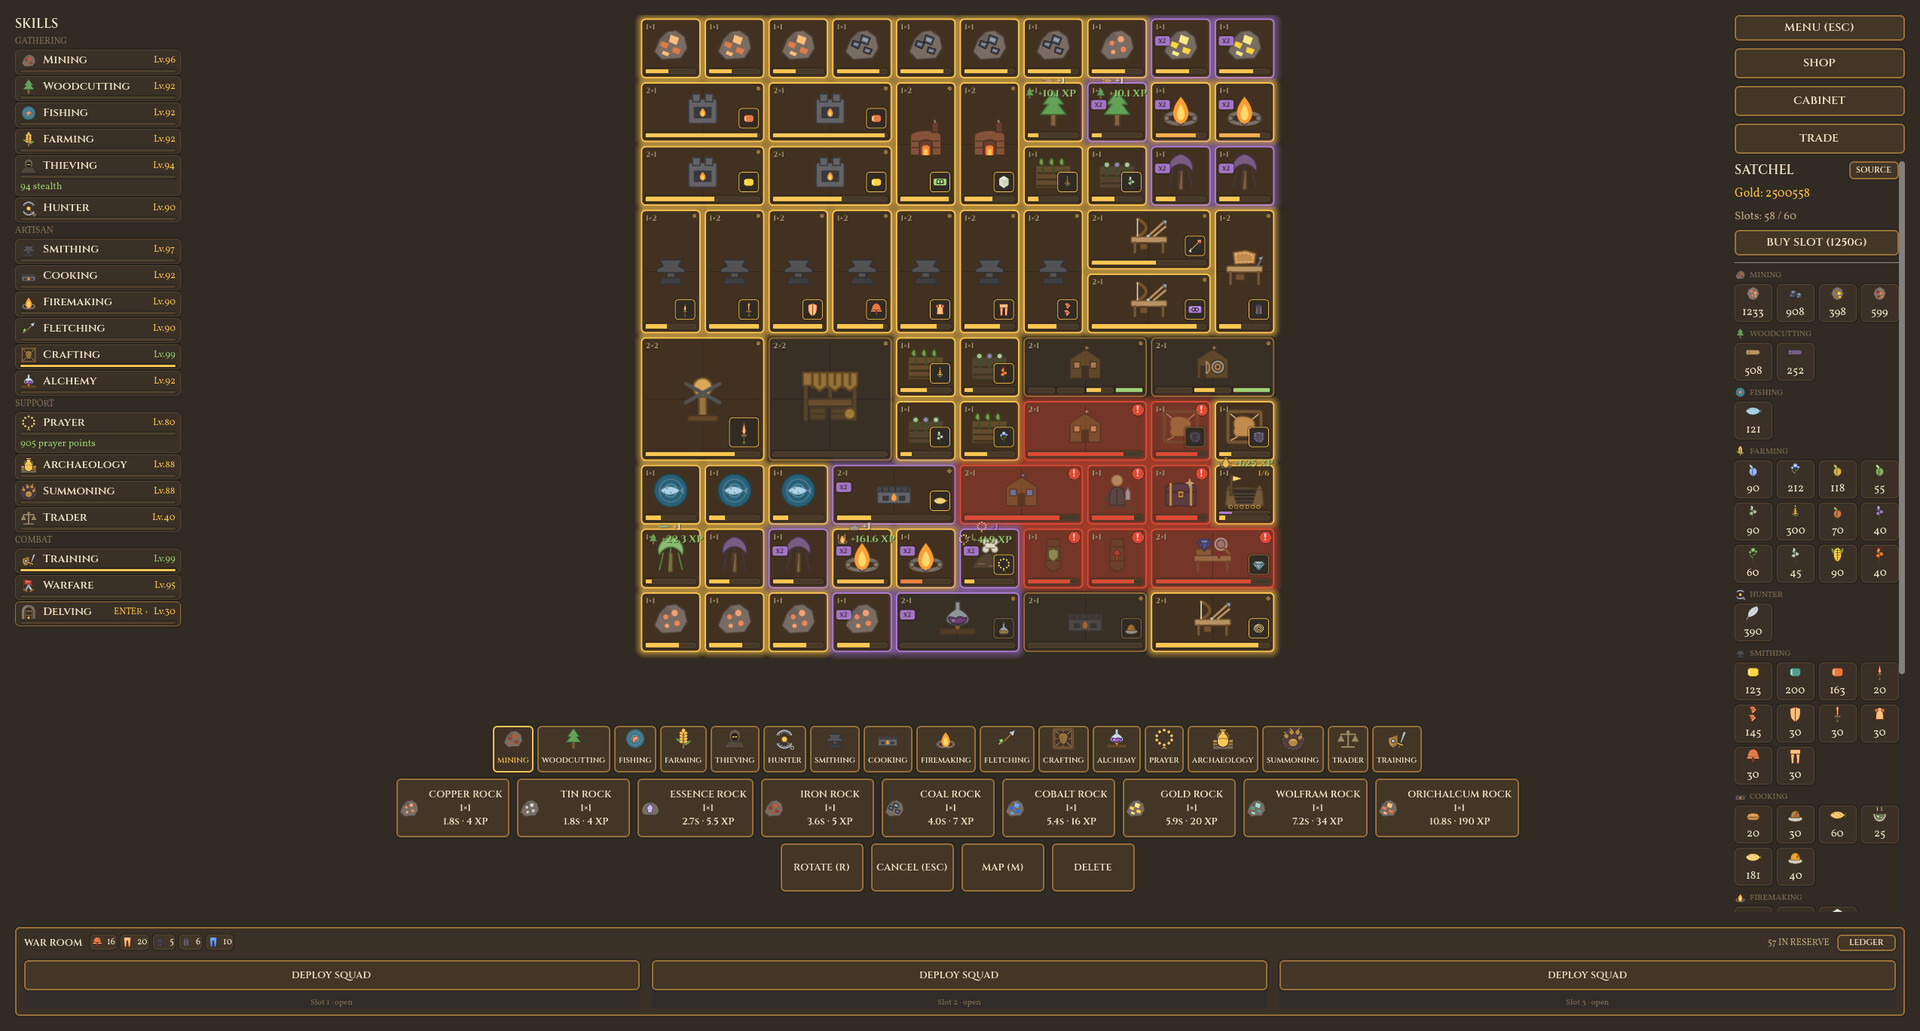Click the windmill building on grid
1920x1031 pixels.
[x=702, y=398]
